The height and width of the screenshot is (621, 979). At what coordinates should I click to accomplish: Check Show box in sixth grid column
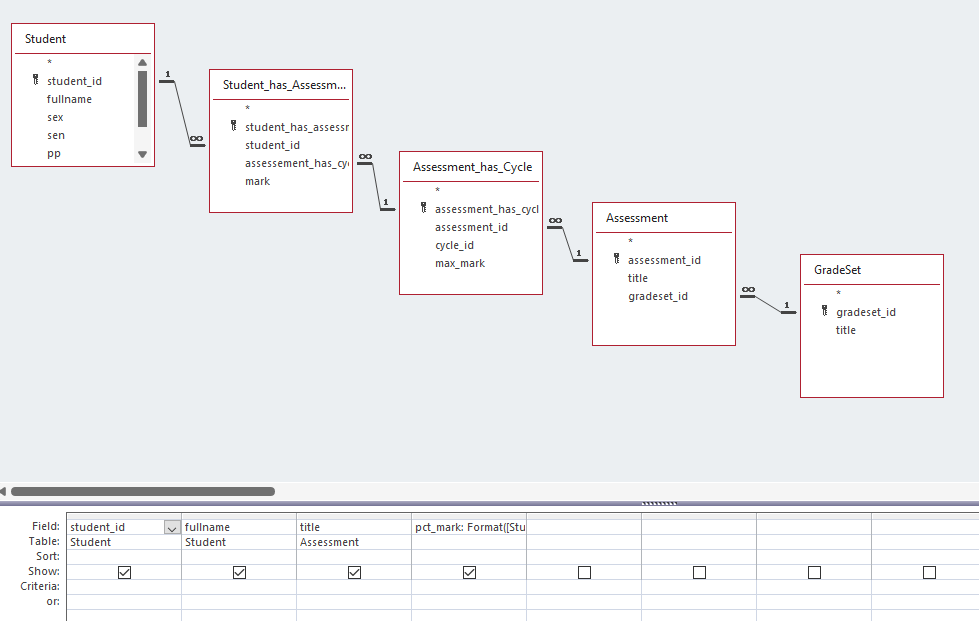click(699, 572)
